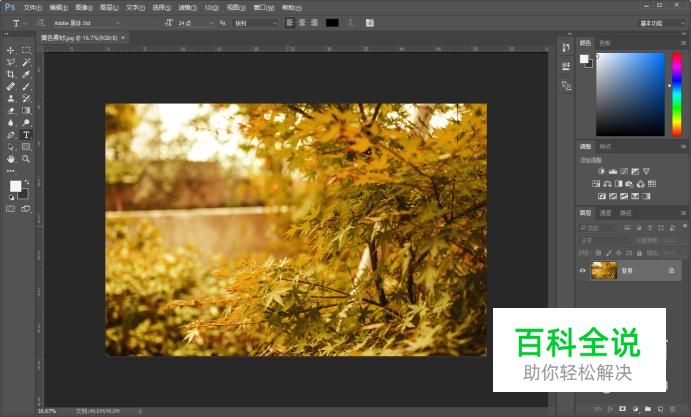Viewport: 691px width, 417px height.
Task: Open the Properties panel icon in dock
Action: 566,66
